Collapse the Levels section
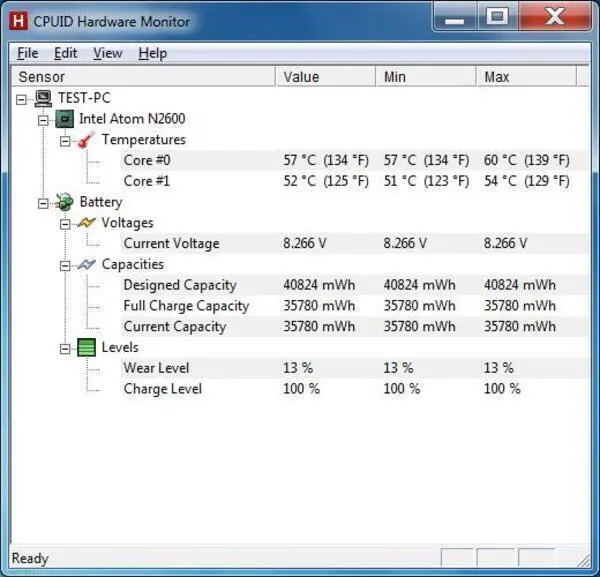Screen dimensions: 600x577 click(x=65, y=349)
